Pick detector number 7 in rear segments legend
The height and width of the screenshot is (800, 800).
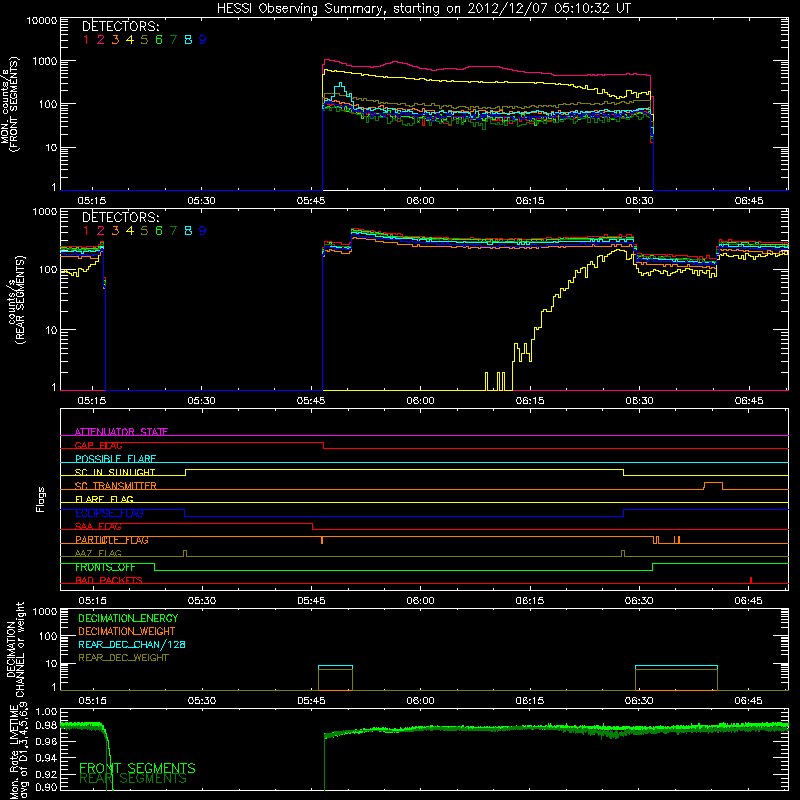(x=173, y=231)
